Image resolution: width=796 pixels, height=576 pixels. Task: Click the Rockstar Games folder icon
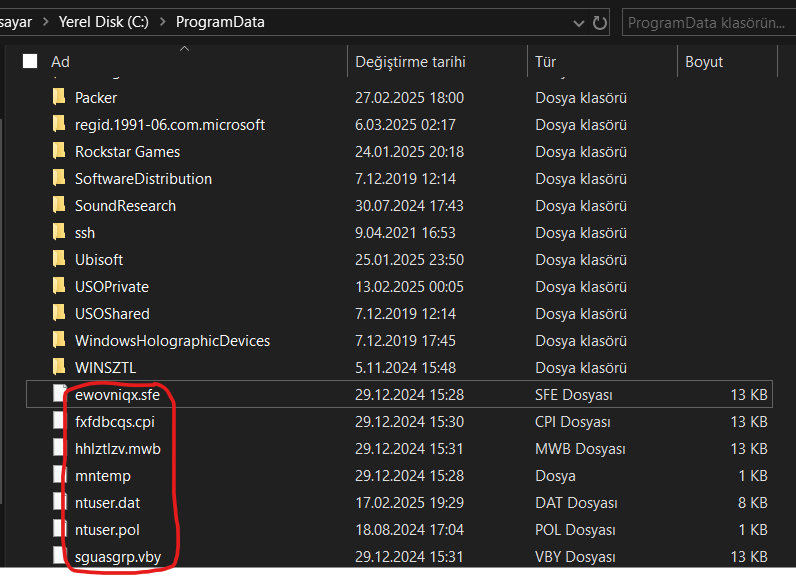59,150
